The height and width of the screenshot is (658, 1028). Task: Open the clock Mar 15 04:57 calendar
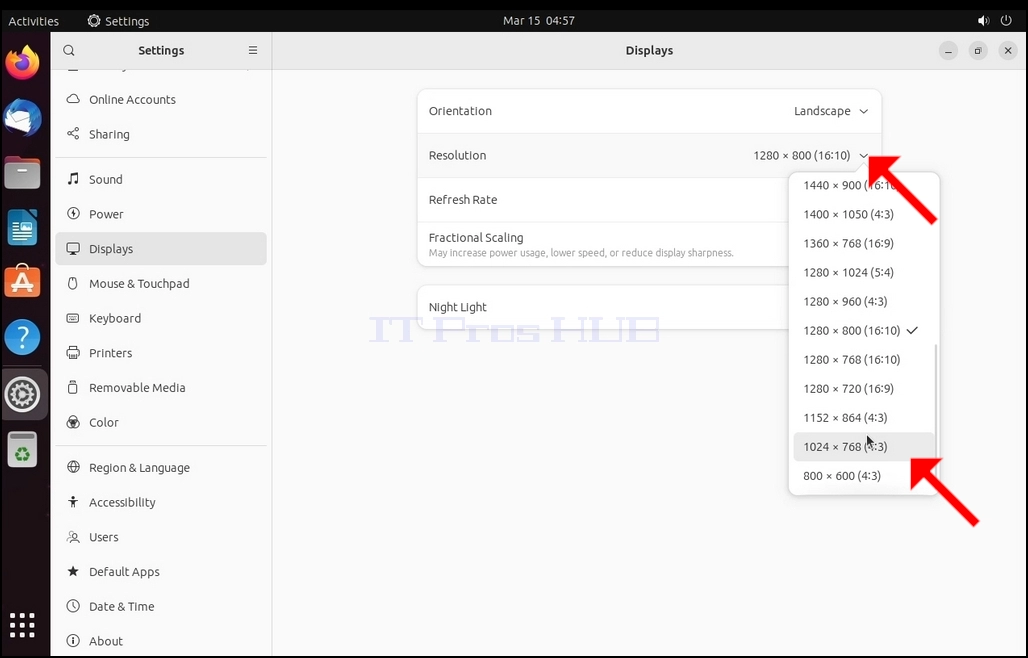(539, 21)
